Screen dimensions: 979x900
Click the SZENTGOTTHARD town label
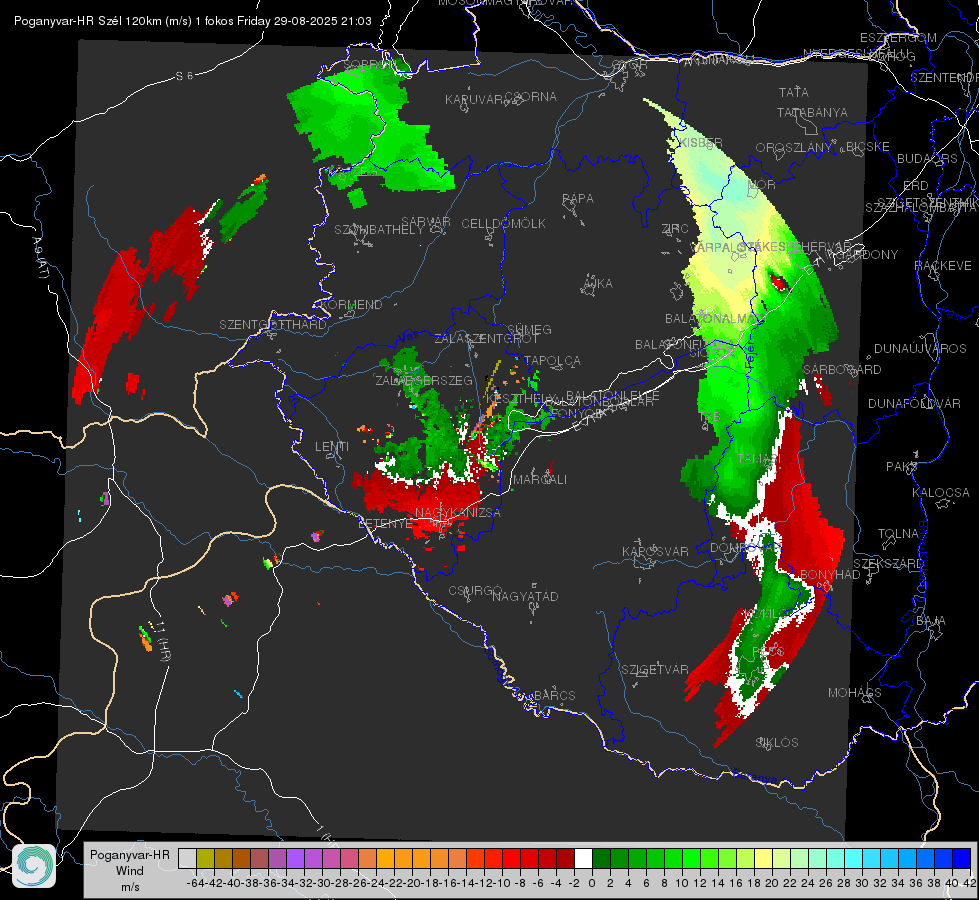tap(273, 325)
